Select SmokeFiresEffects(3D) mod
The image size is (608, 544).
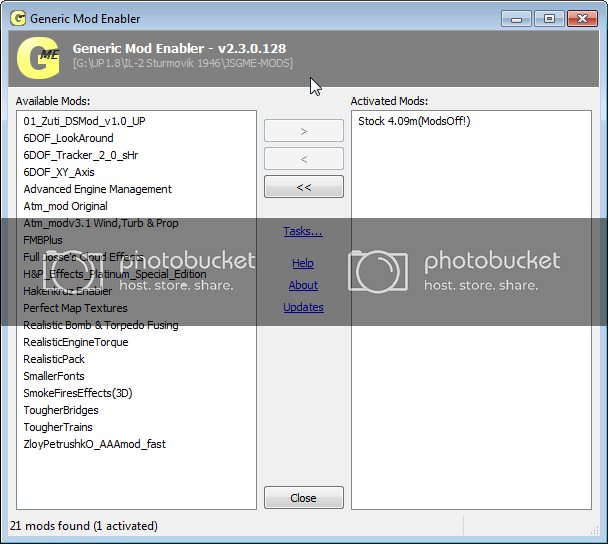point(78,393)
